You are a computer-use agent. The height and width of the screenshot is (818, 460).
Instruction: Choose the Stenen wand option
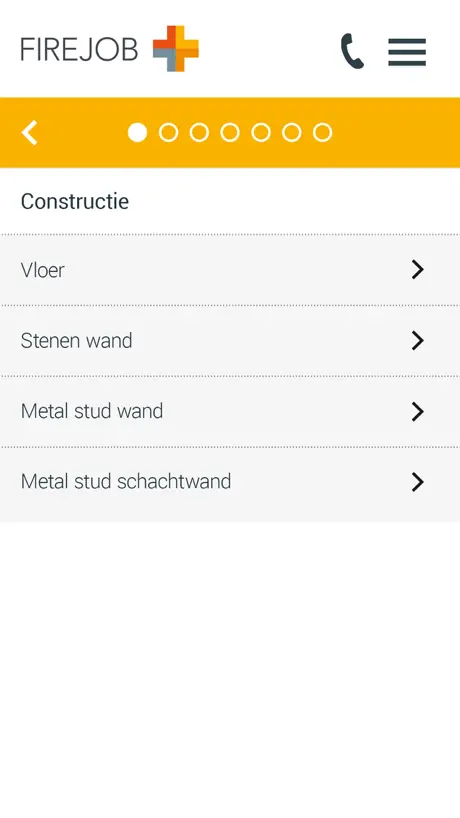[x=230, y=341]
